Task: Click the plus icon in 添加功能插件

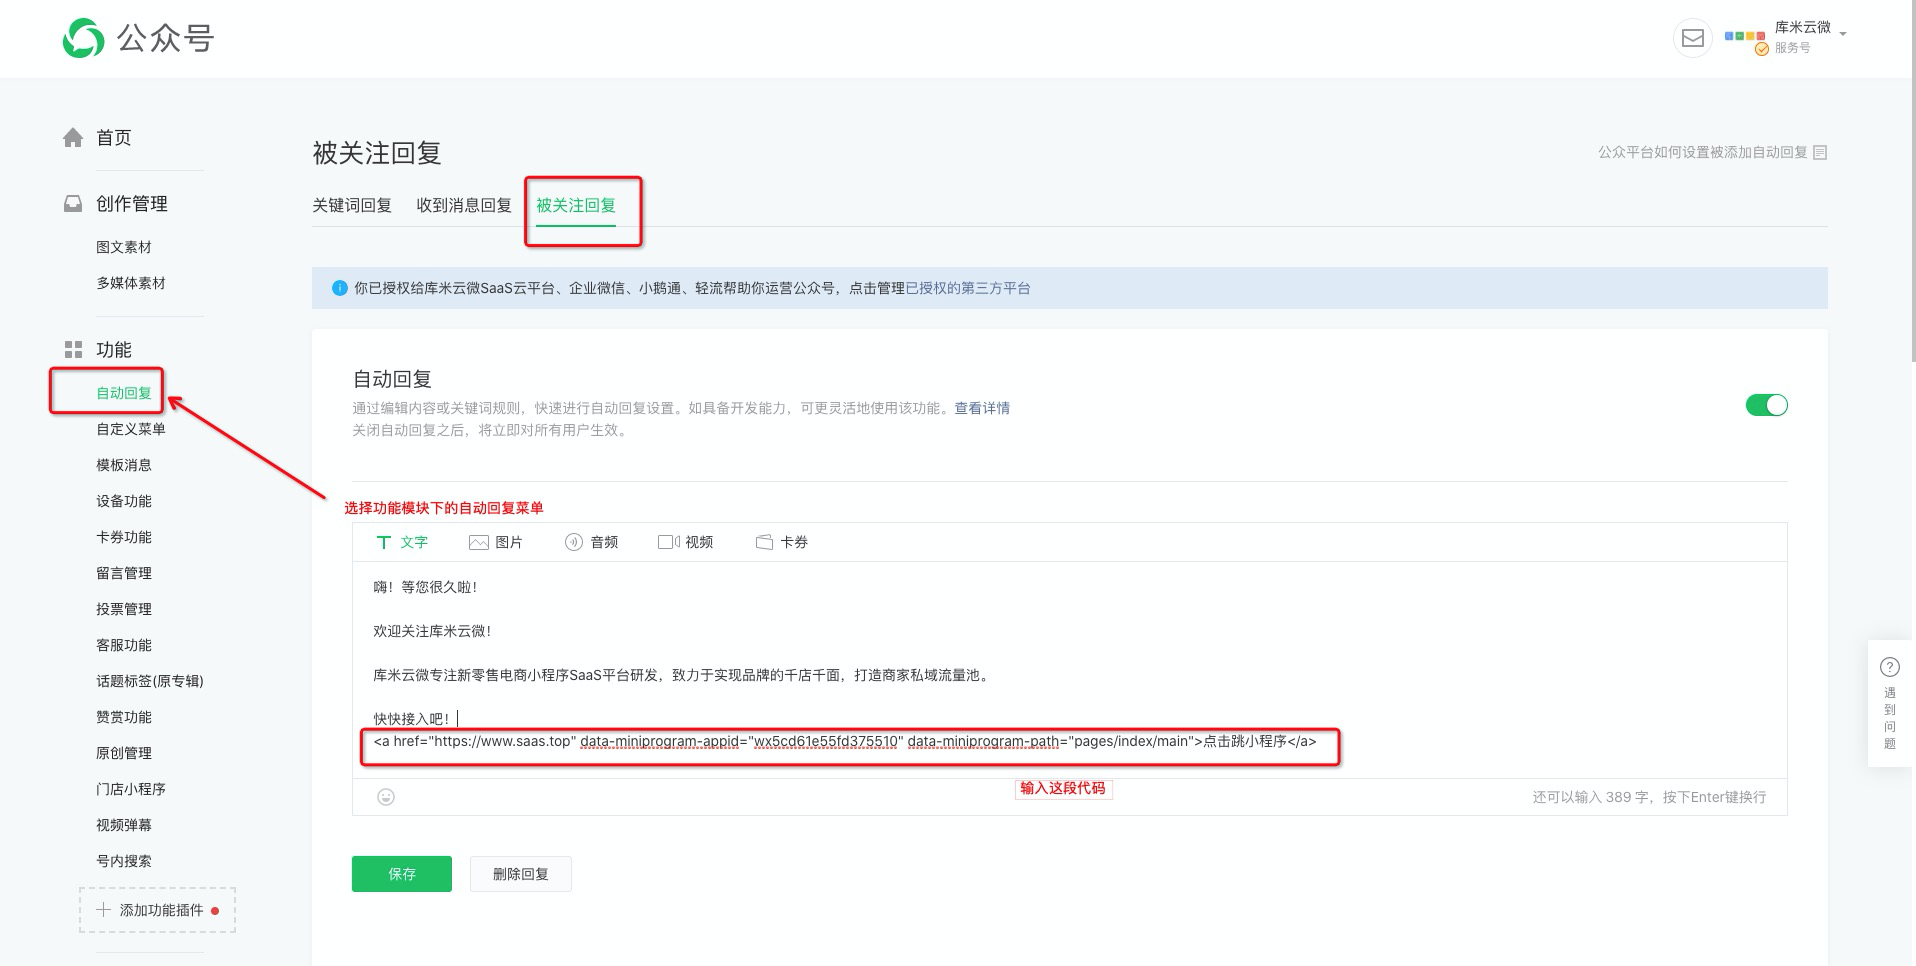Action: pyautogui.click(x=103, y=910)
